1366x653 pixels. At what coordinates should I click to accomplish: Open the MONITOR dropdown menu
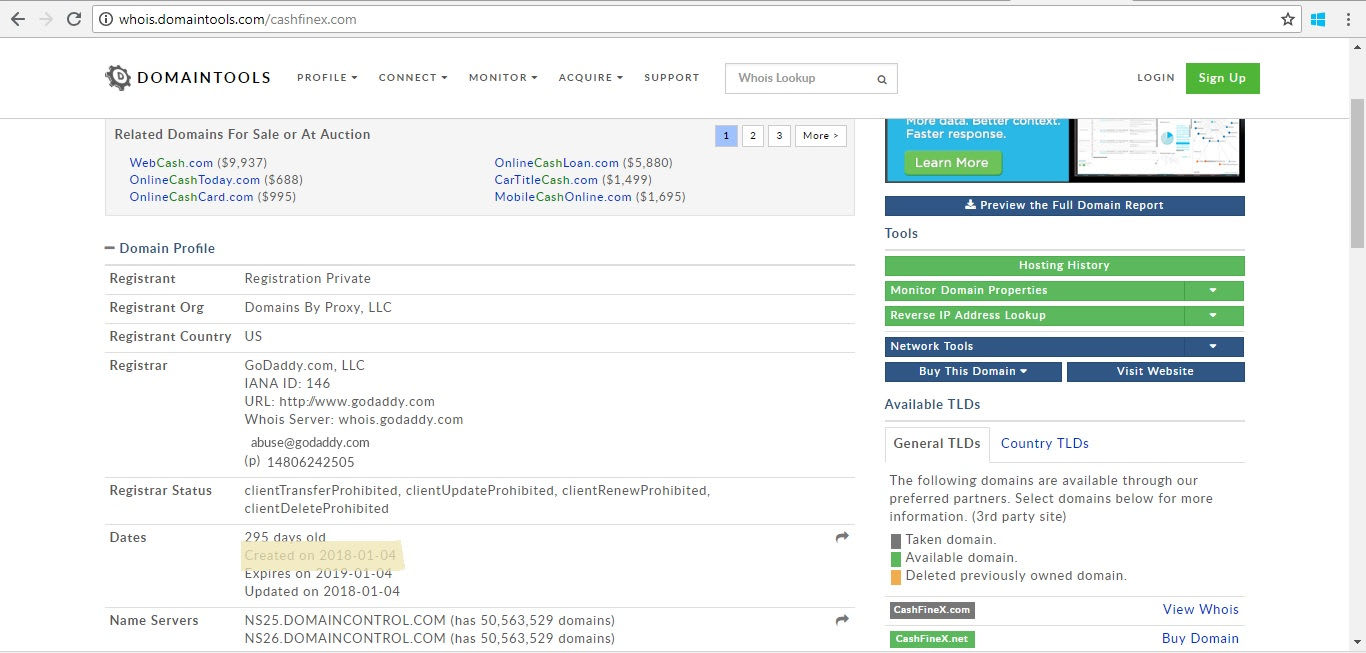503,77
